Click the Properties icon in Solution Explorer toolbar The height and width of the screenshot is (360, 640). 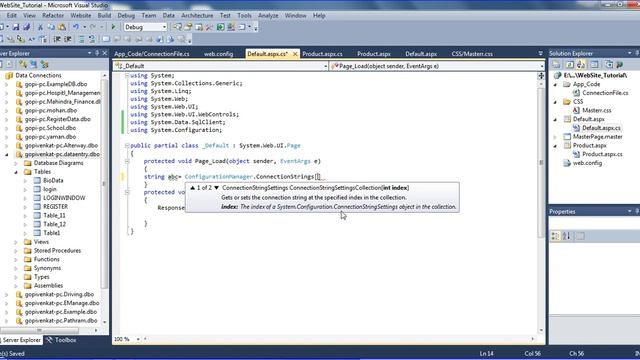[556, 64]
